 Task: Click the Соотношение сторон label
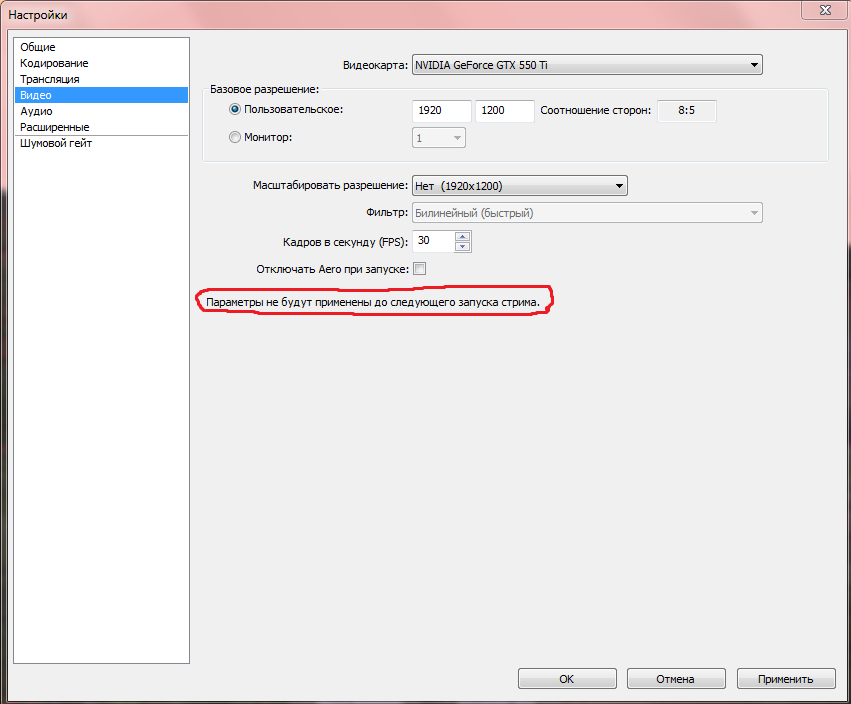click(595, 110)
